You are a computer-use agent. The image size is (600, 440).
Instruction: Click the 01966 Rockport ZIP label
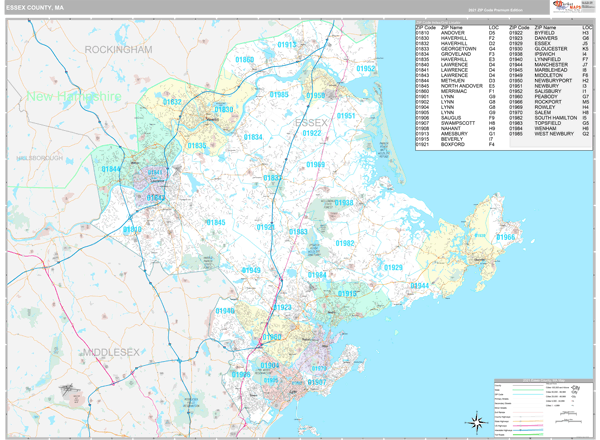[x=507, y=238]
